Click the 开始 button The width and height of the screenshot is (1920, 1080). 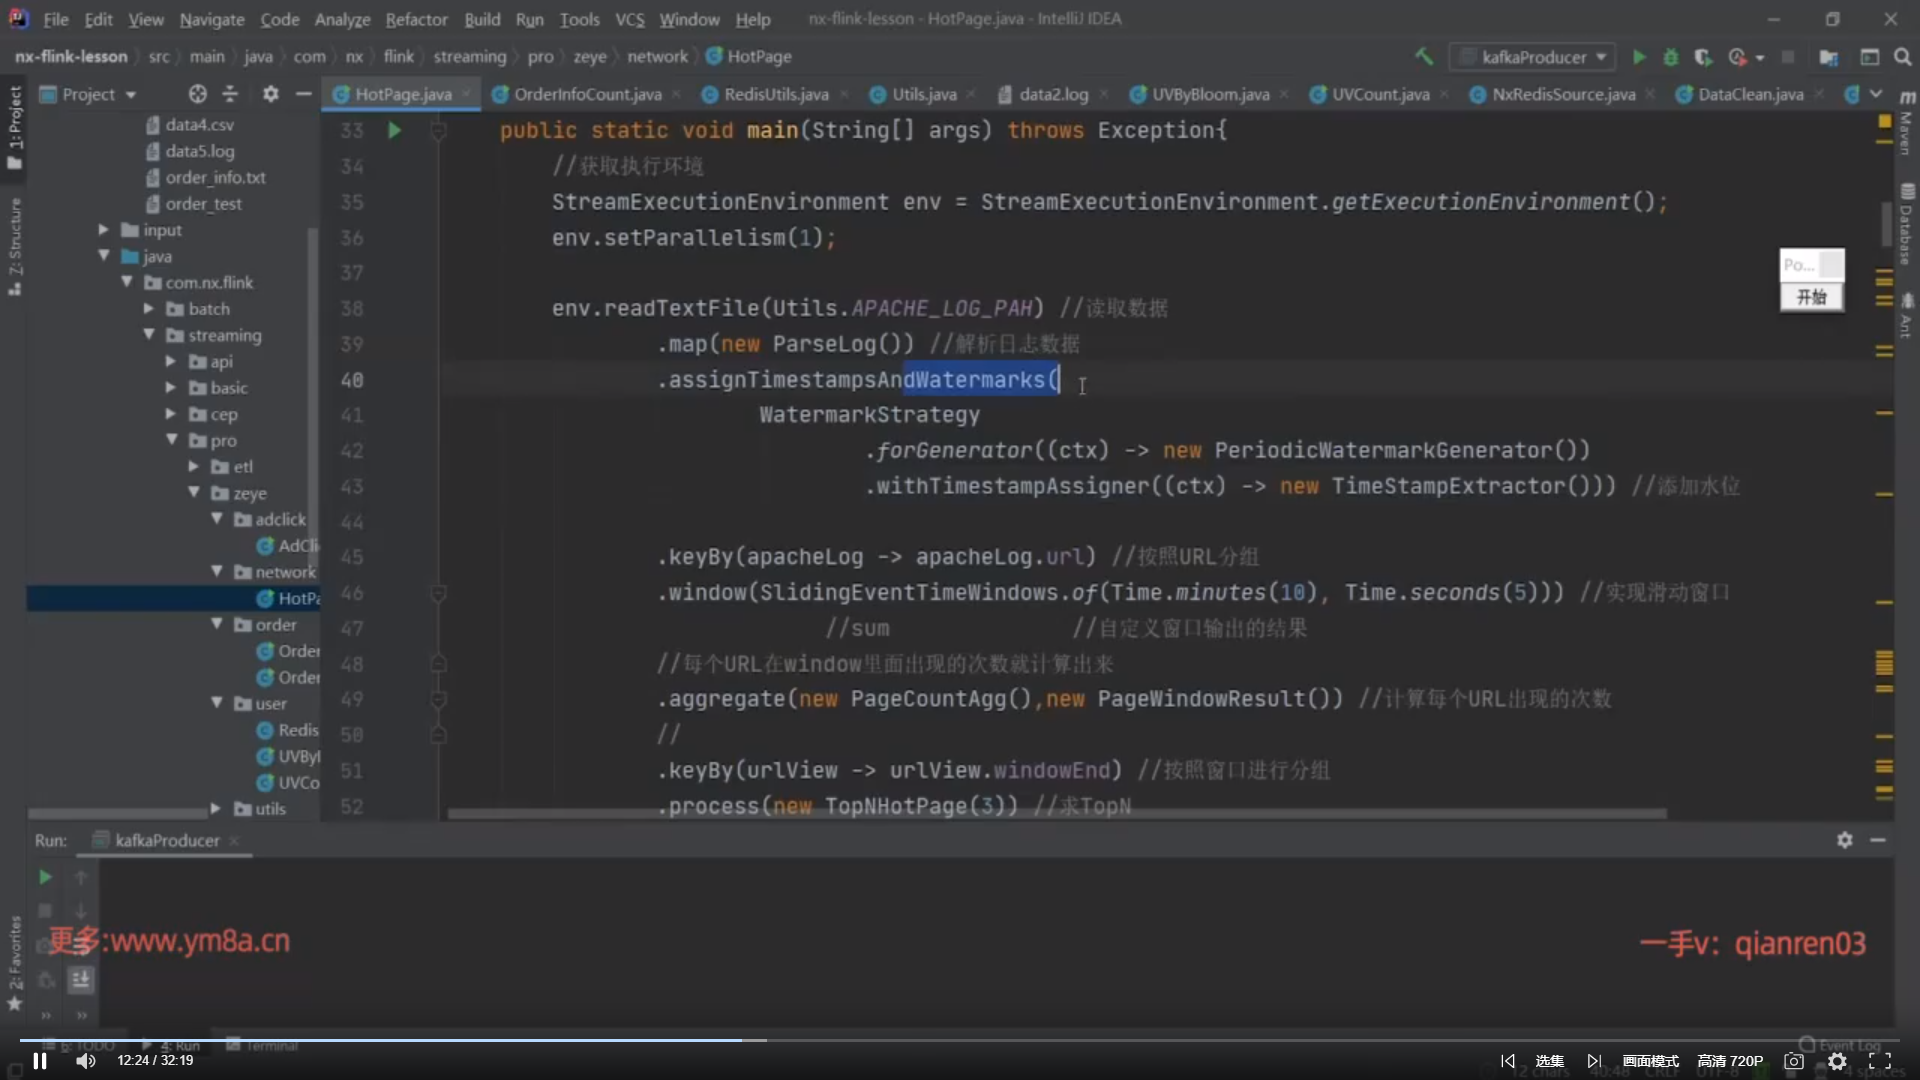(x=1811, y=297)
